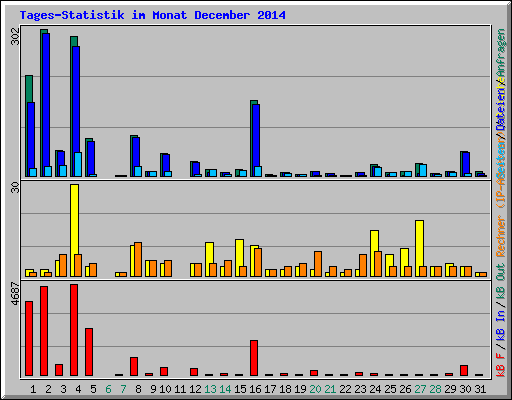Click day label 29 on x-axis
Screen dimensions: 512x400
[450, 389]
